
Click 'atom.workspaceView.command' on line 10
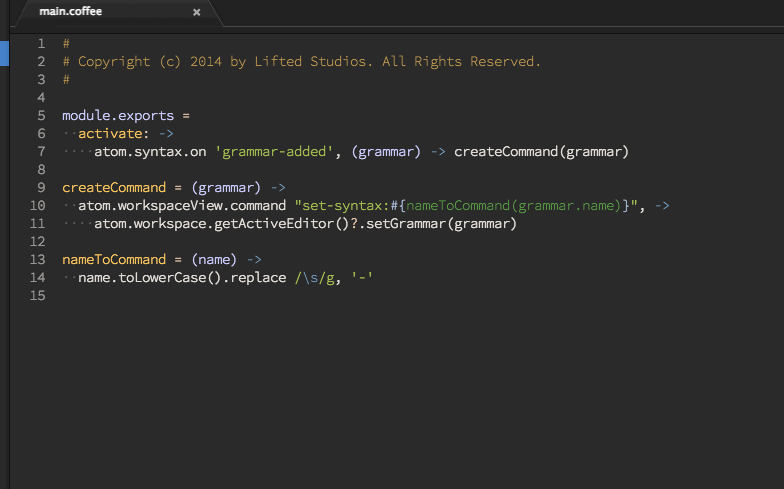(x=182, y=206)
